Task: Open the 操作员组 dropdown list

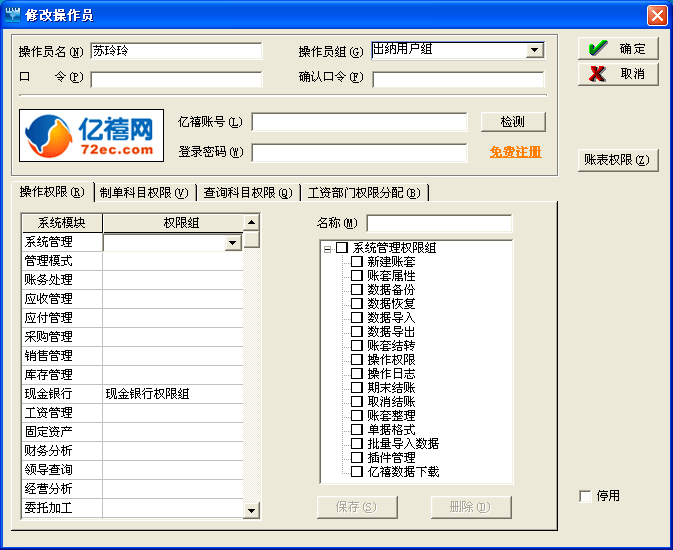Action: tap(534, 50)
